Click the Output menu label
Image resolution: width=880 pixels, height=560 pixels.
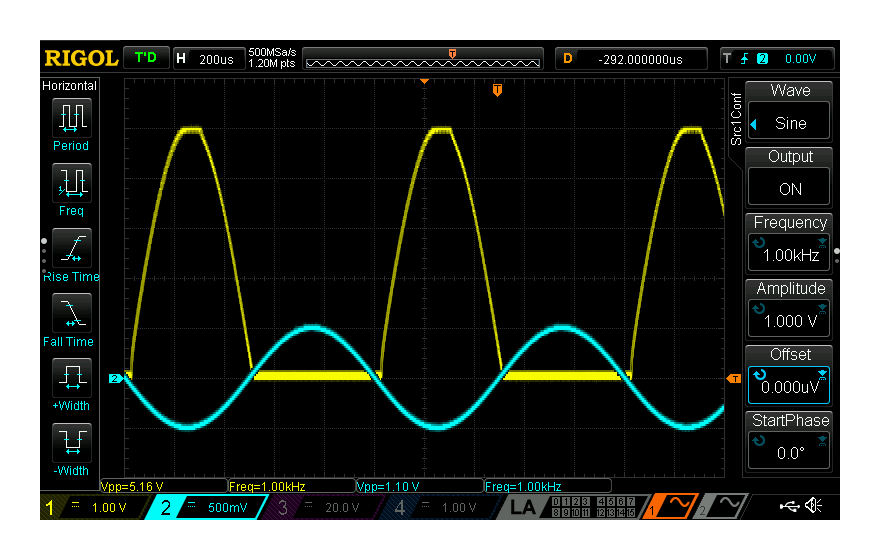click(790, 157)
